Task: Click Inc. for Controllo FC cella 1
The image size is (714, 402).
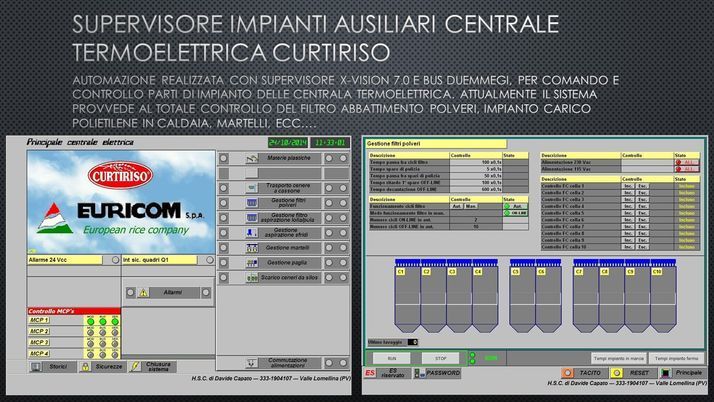Action: [628, 186]
